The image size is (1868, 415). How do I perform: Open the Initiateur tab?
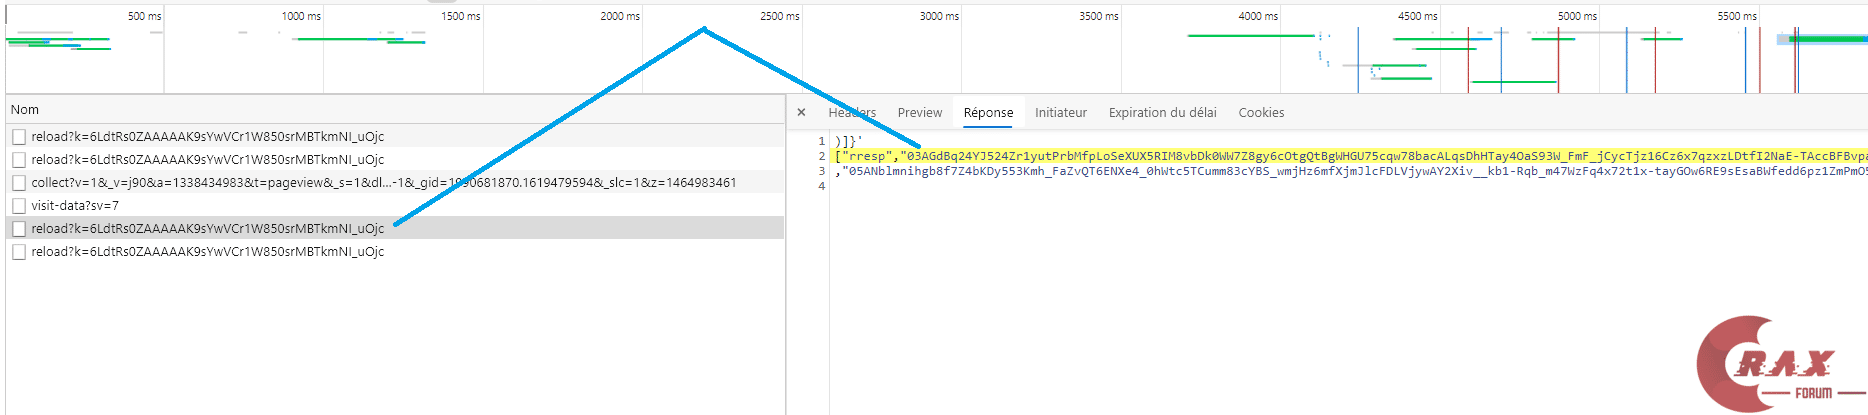(x=1061, y=113)
